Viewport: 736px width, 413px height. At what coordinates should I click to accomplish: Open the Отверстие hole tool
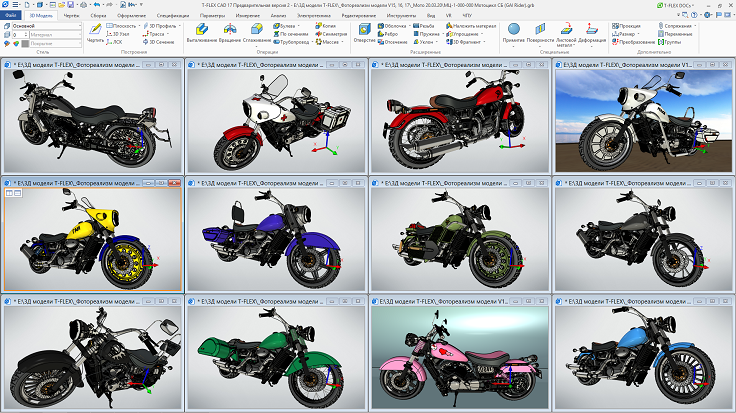[365, 33]
